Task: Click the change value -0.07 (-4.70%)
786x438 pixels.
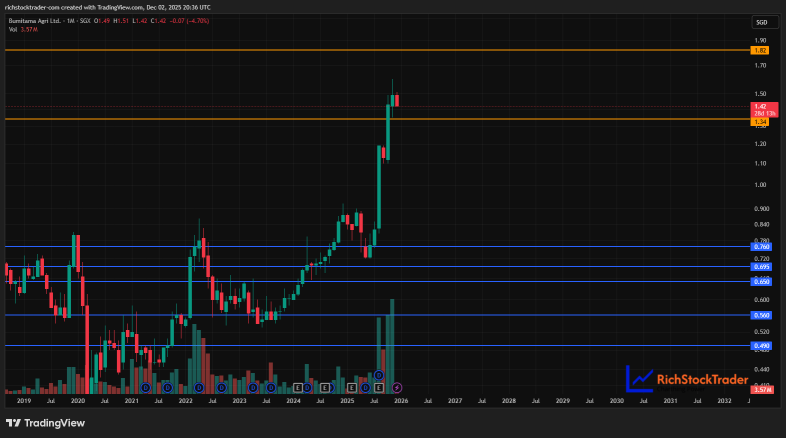Action: pos(189,21)
